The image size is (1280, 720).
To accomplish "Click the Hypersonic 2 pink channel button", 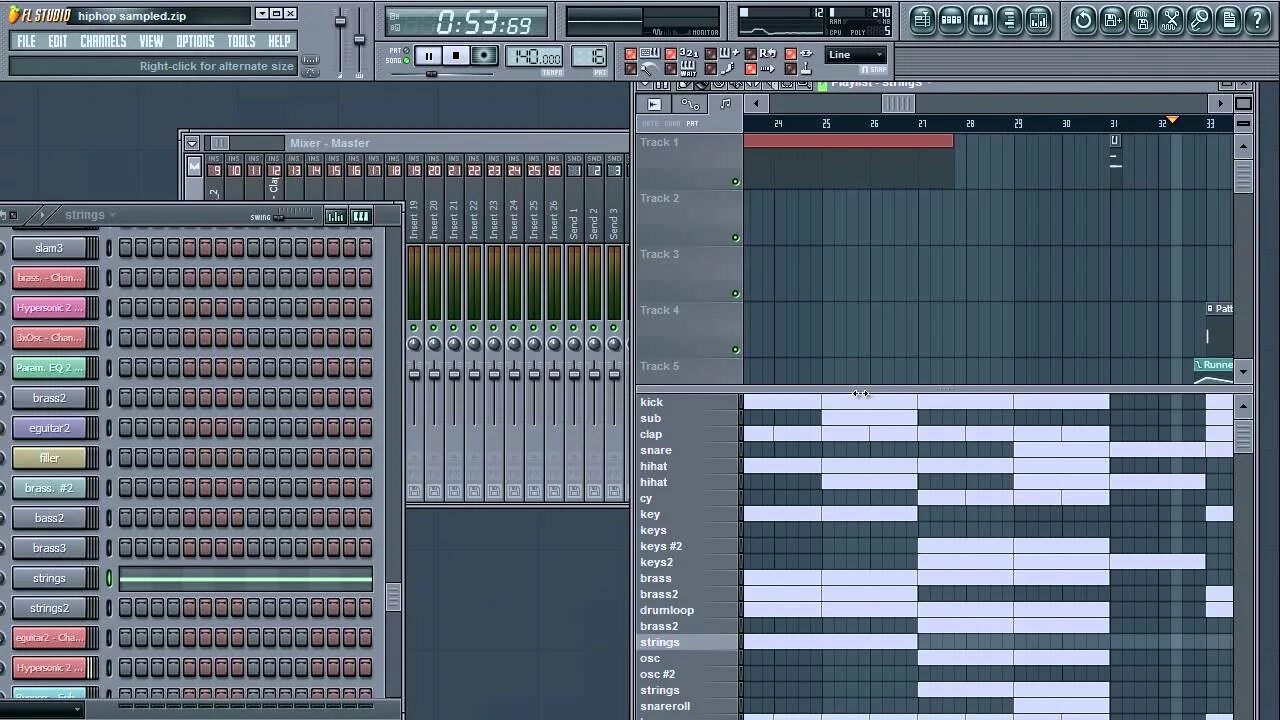I will pyautogui.click(x=49, y=308).
